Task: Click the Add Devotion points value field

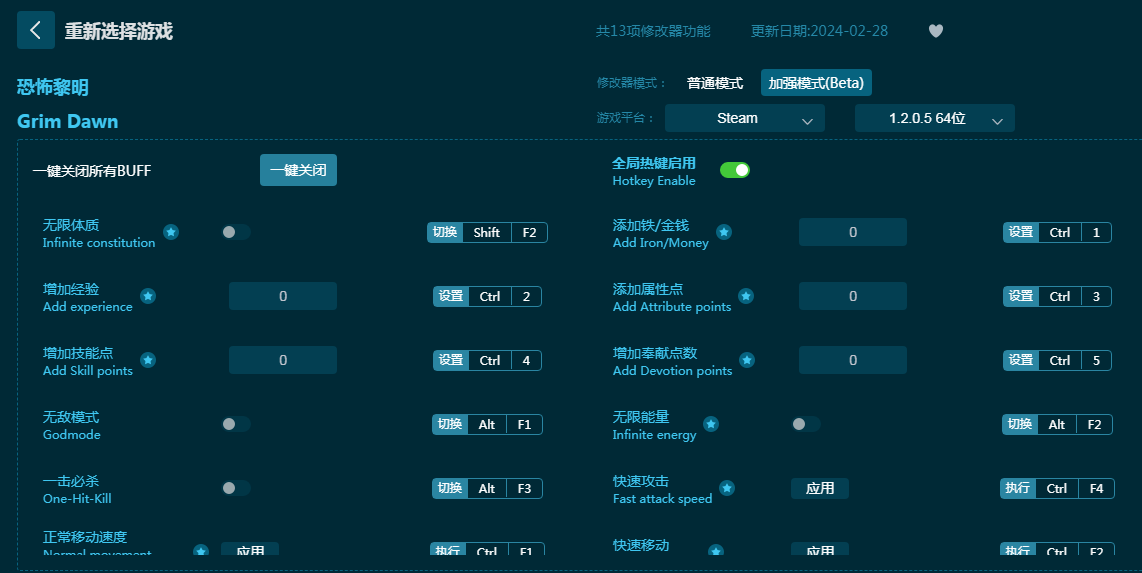Action: pos(853,360)
